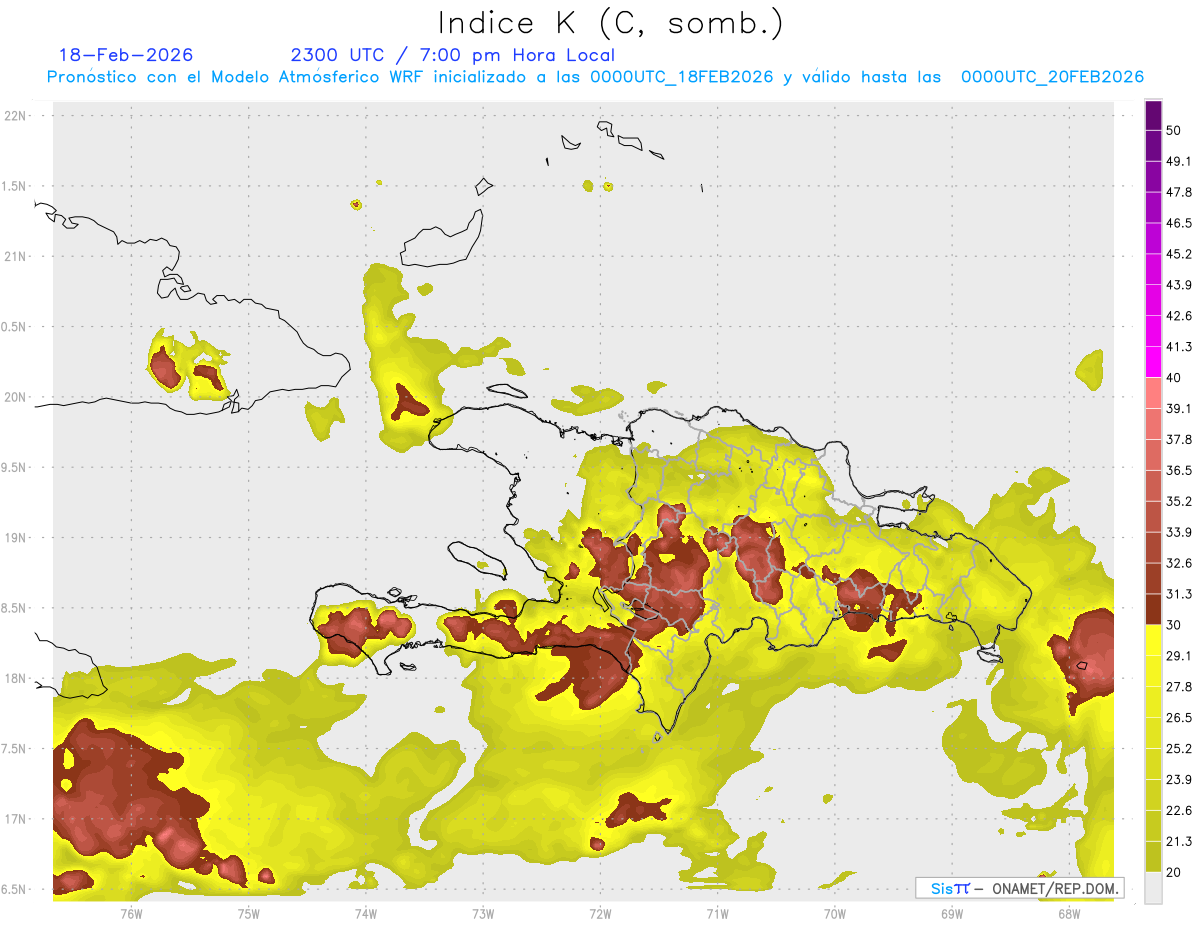Click the "71W" longitude label
Image resolution: width=1200 pixels, height=927 pixels.
tap(717, 914)
